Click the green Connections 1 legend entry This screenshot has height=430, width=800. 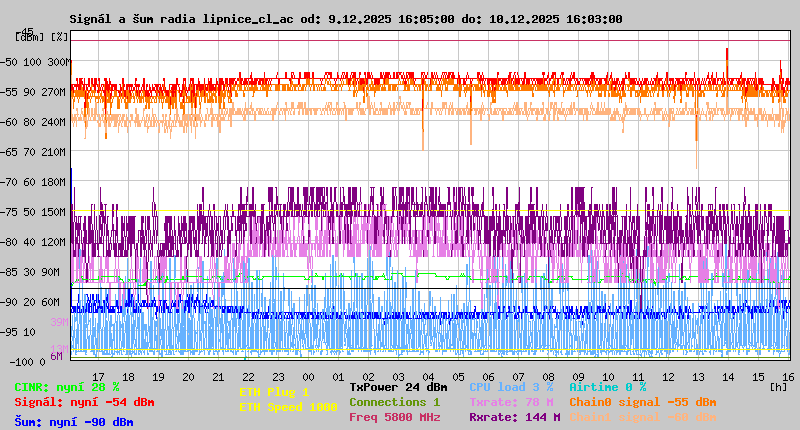pos(394,402)
